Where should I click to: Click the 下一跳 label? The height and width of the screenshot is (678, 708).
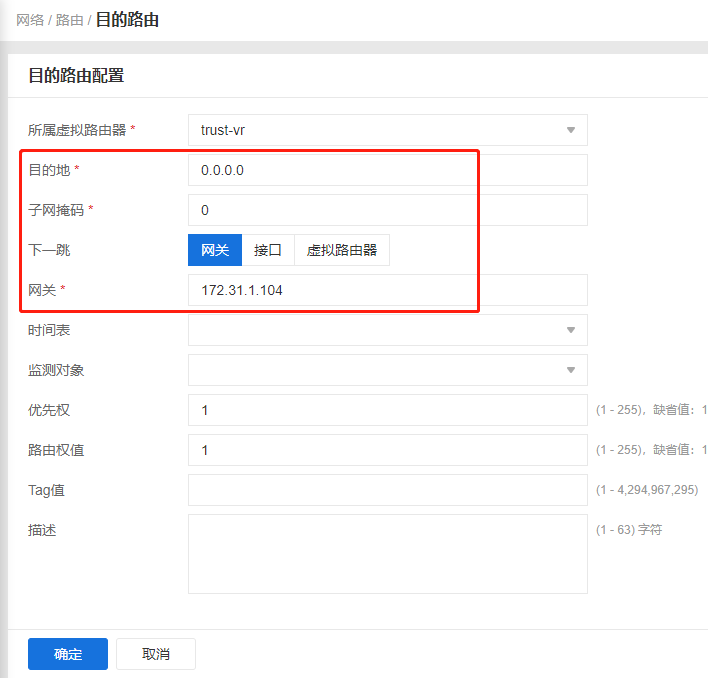coord(49,250)
